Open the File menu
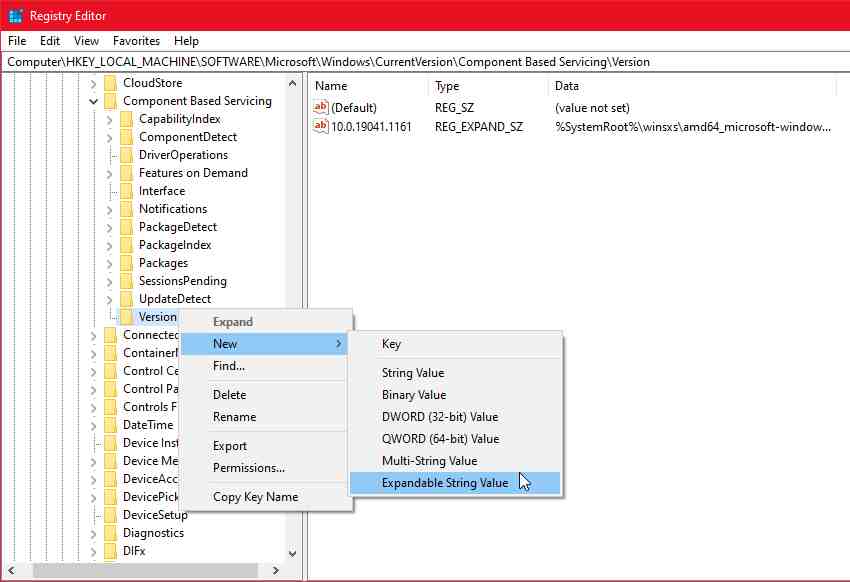The image size is (850, 582). 17,41
